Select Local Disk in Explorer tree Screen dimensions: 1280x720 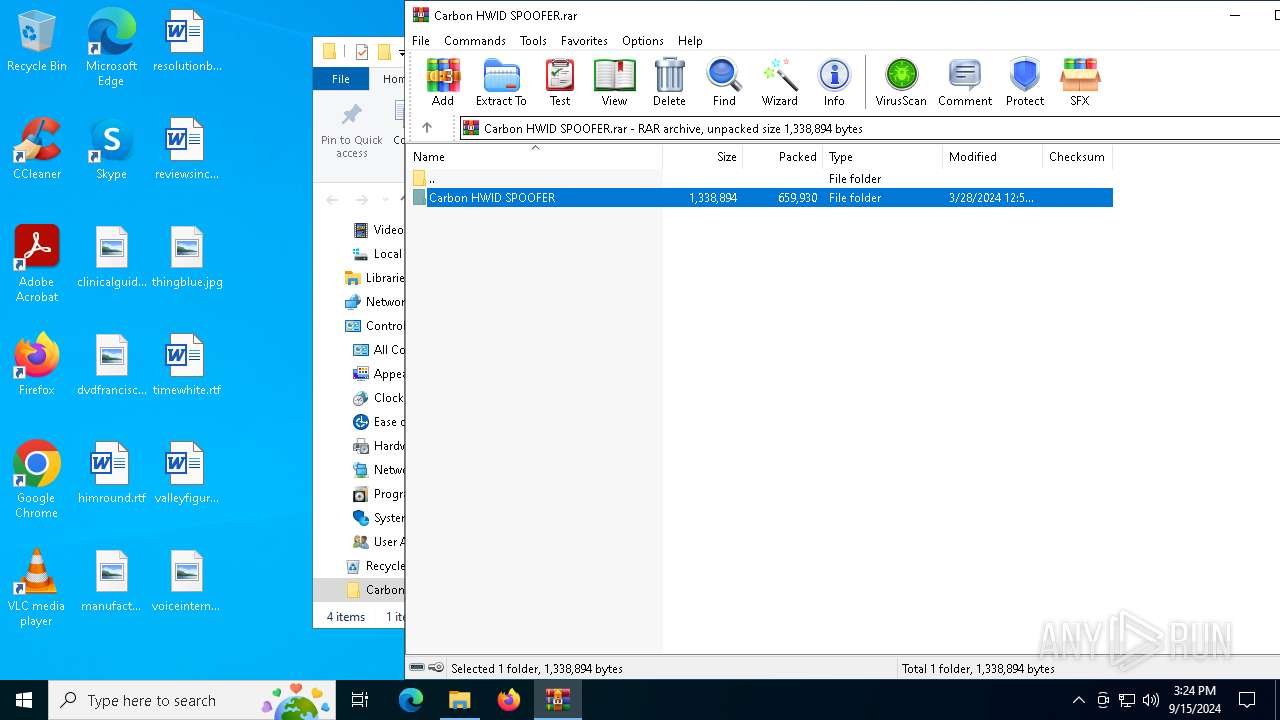(378, 254)
